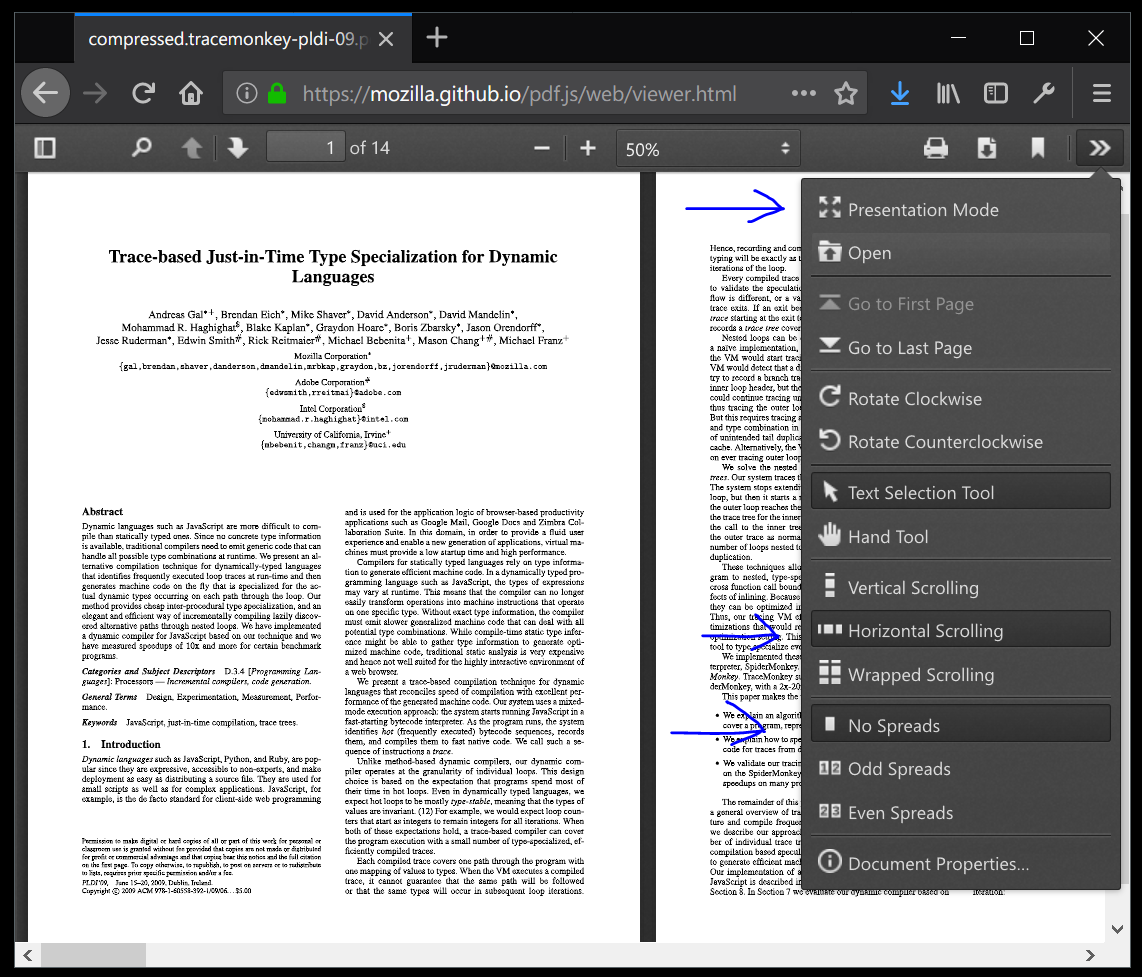
Task: Open the browser downloads panel
Action: (x=900, y=93)
